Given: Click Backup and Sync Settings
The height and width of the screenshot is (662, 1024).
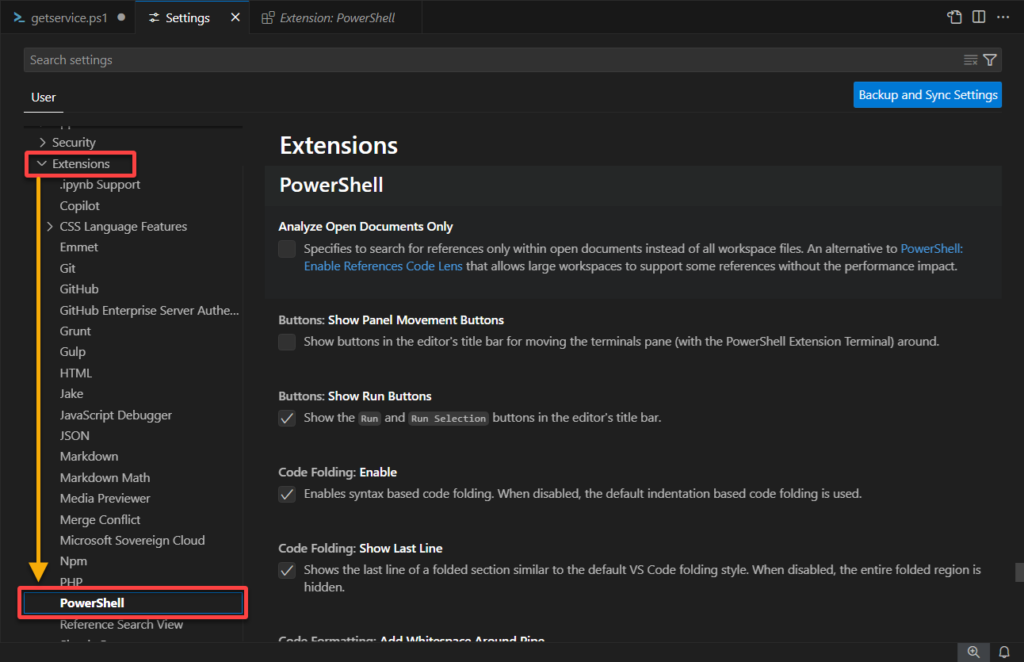Looking at the screenshot, I should [x=926, y=94].
